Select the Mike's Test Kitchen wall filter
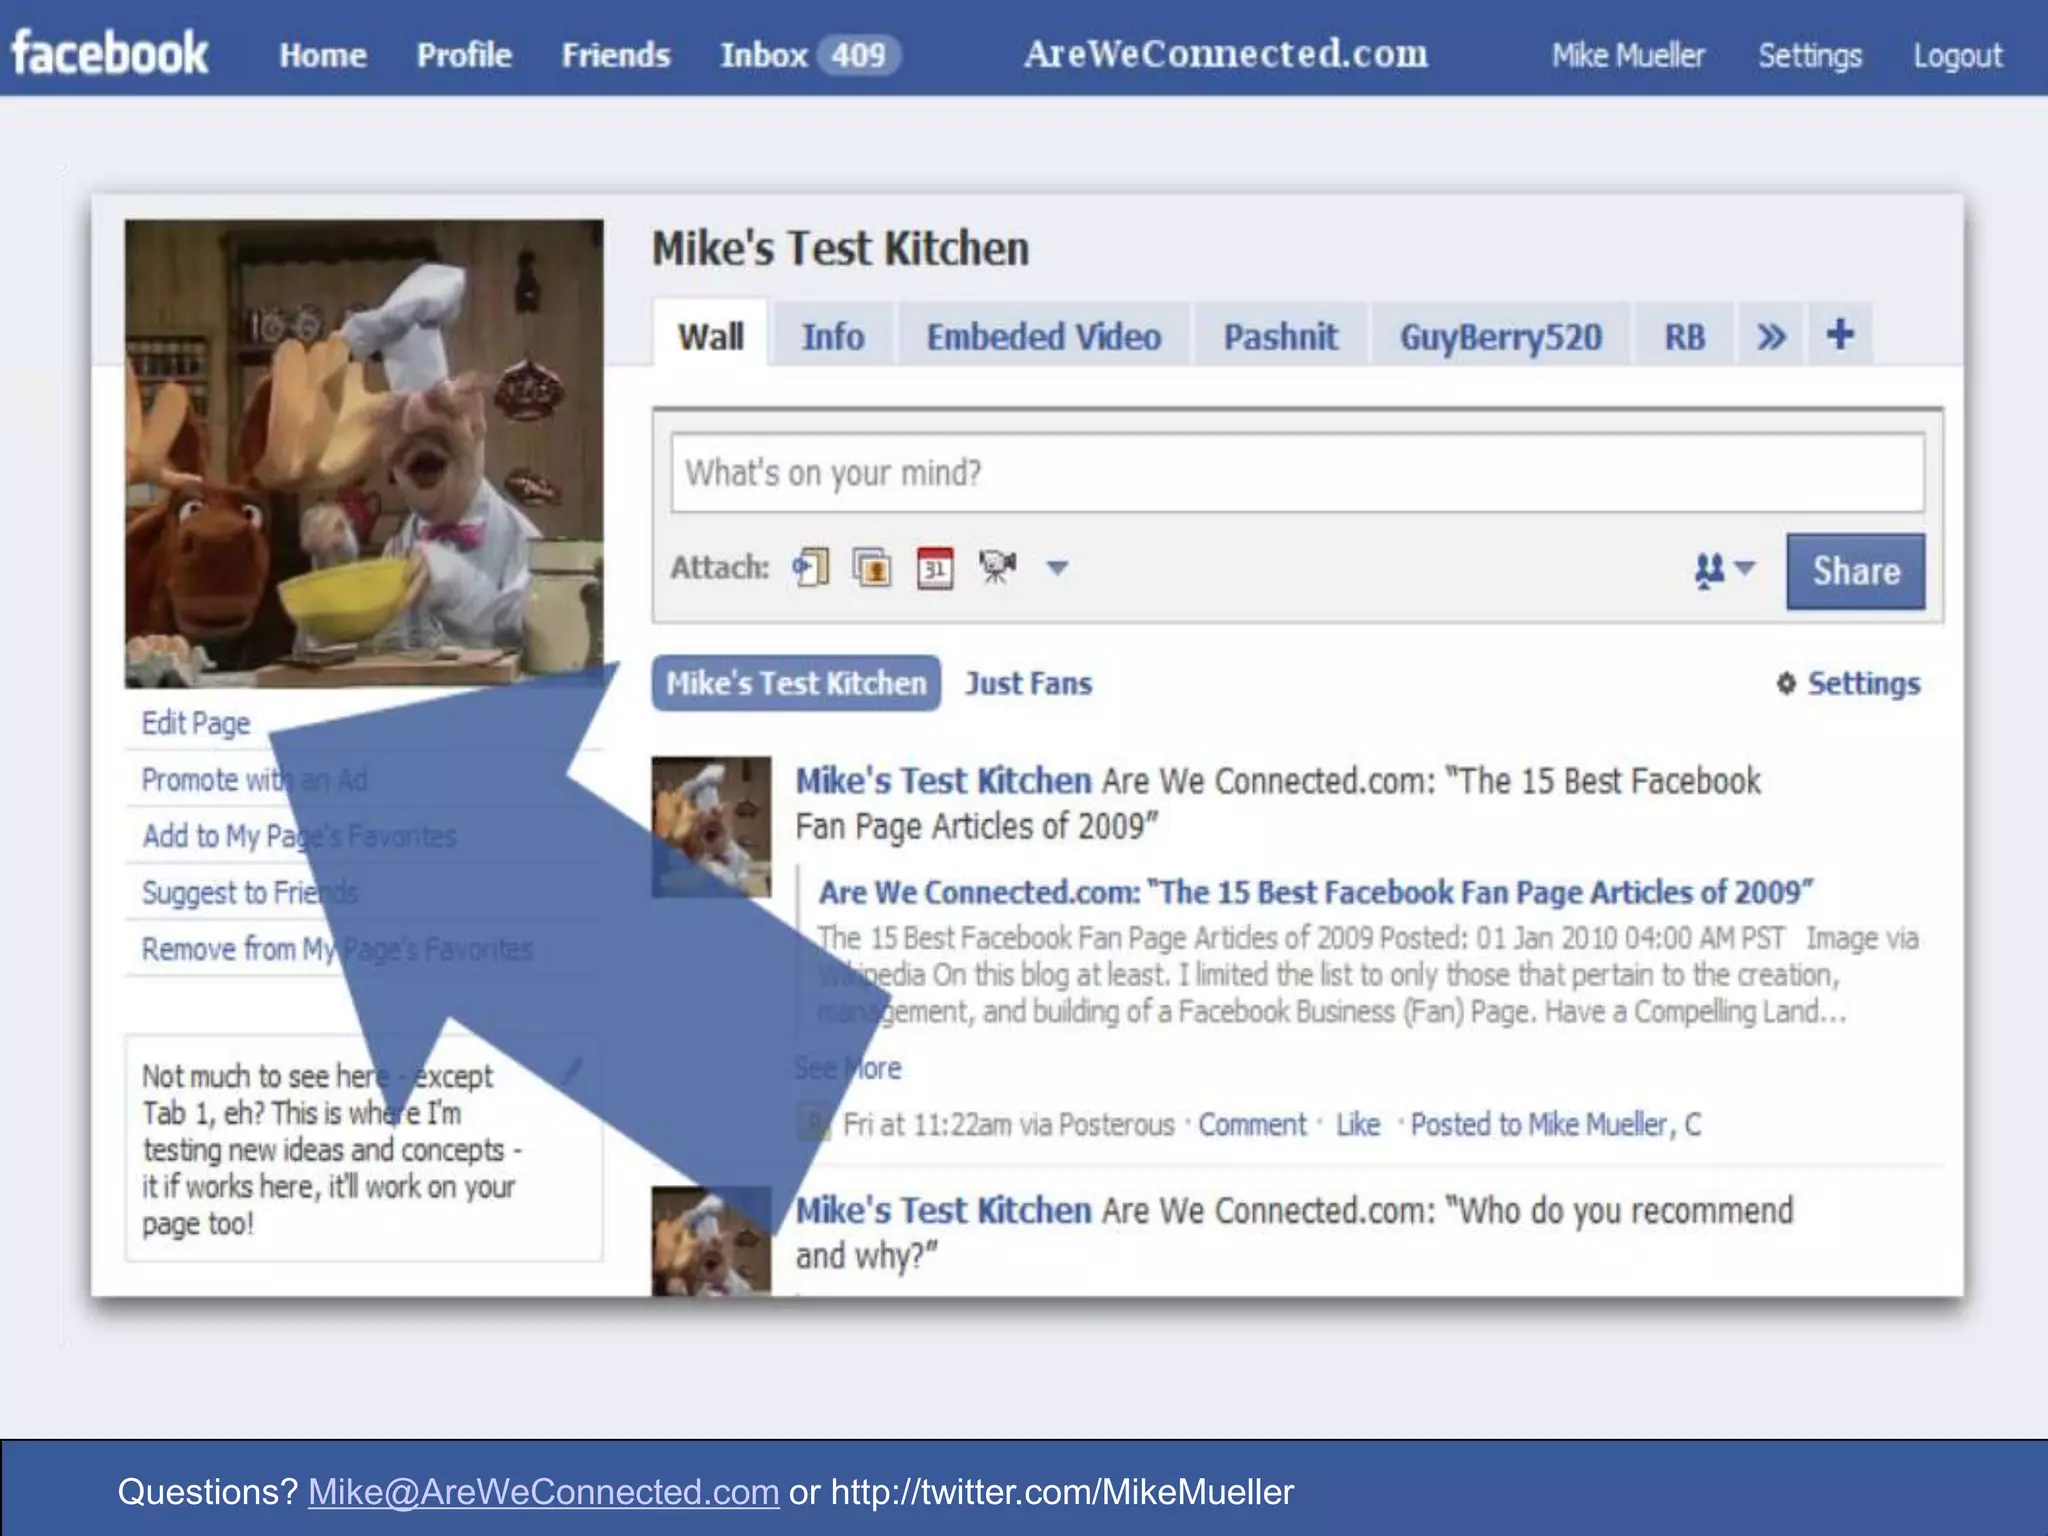Viewport: 2048px width, 1536px height. [796, 684]
